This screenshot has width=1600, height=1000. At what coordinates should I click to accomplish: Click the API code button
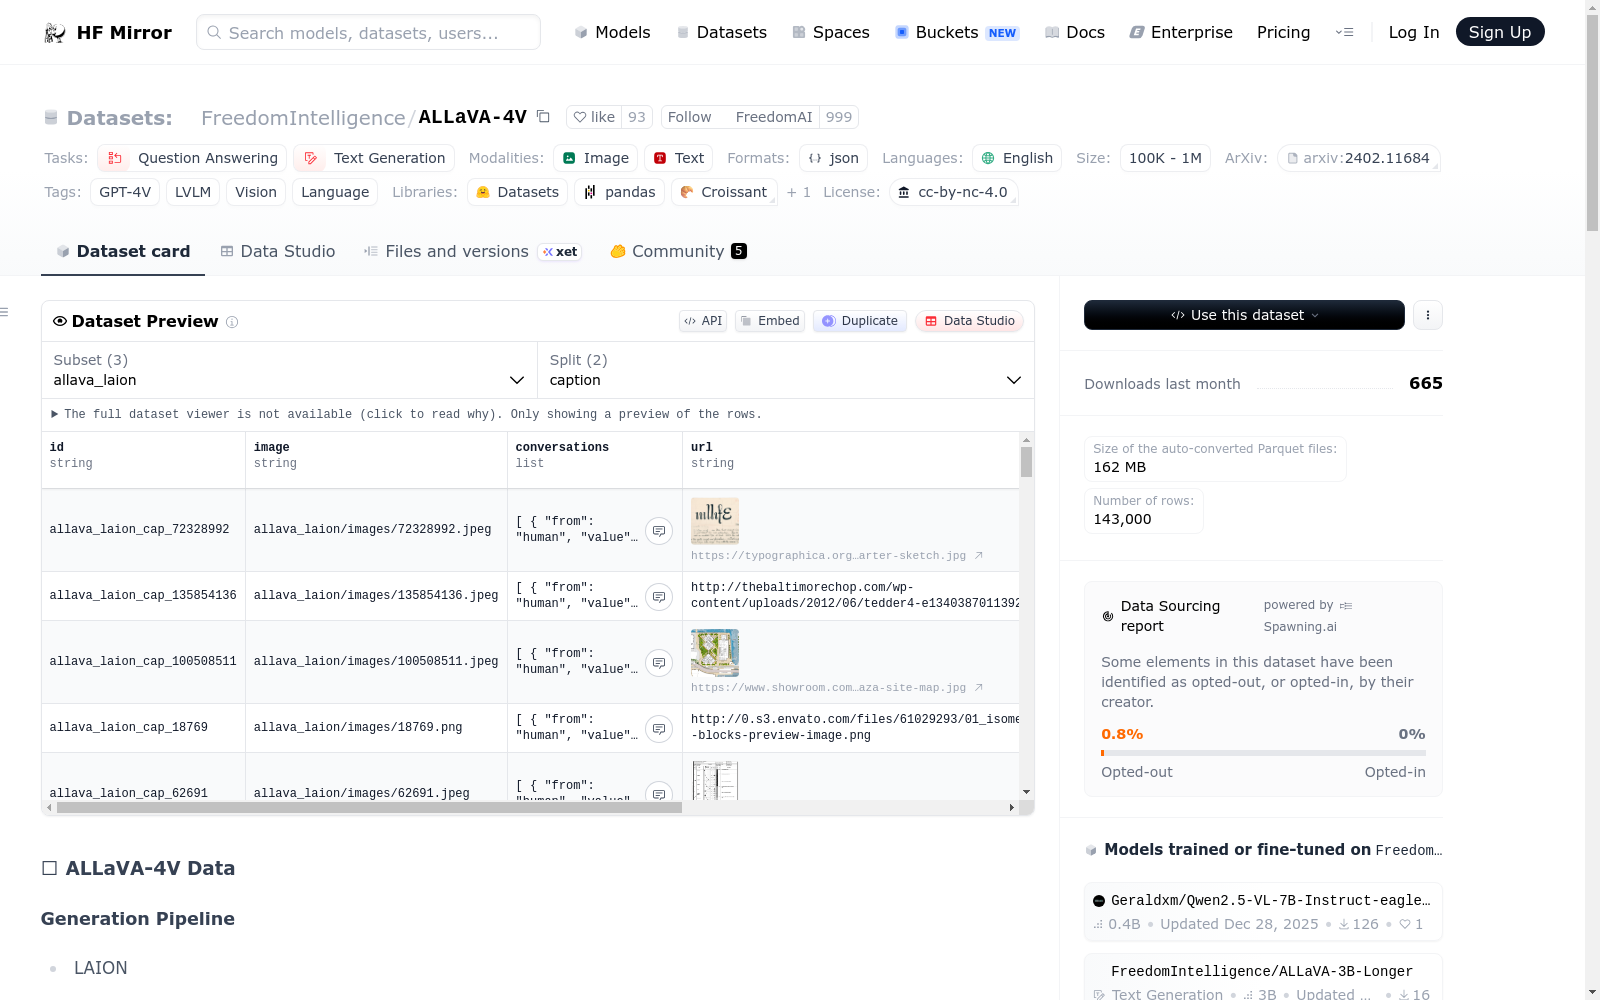pos(703,321)
